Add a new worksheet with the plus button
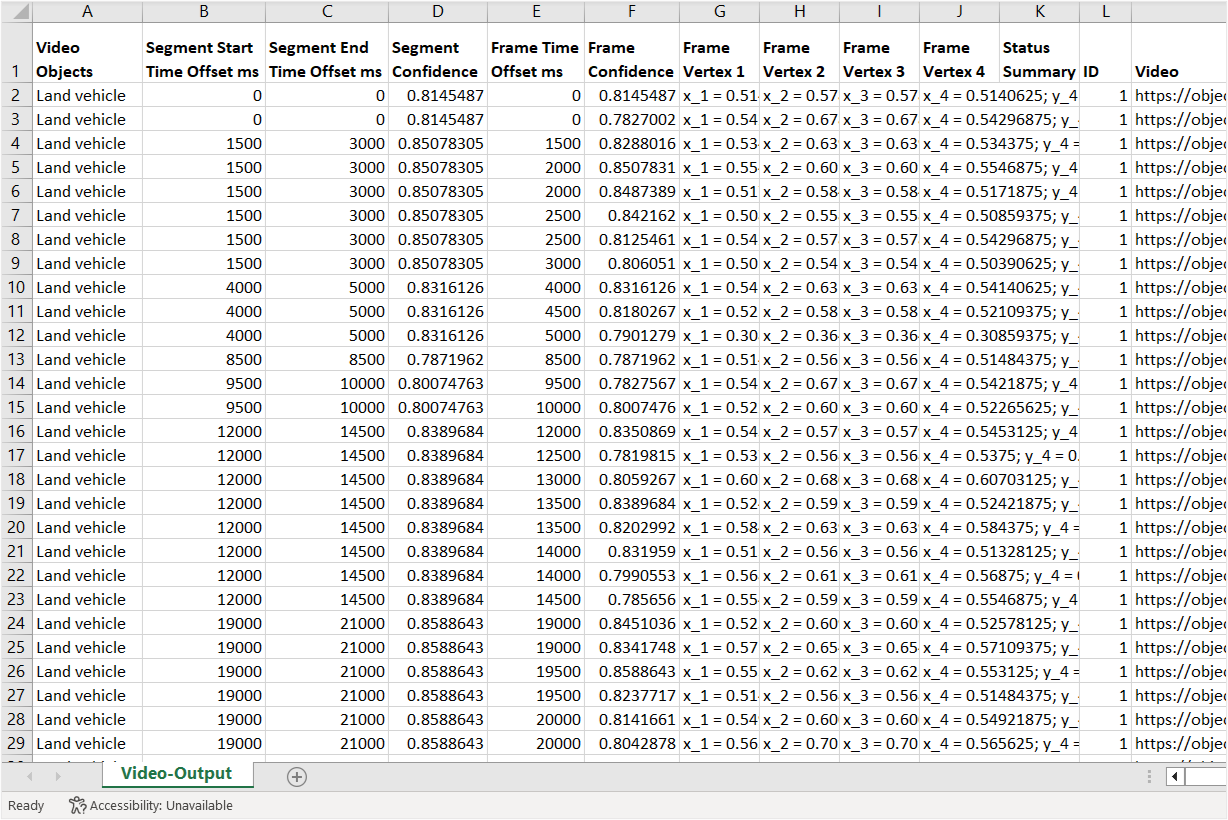This screenshot has height=820, width=1228. (x=296, y=775)
